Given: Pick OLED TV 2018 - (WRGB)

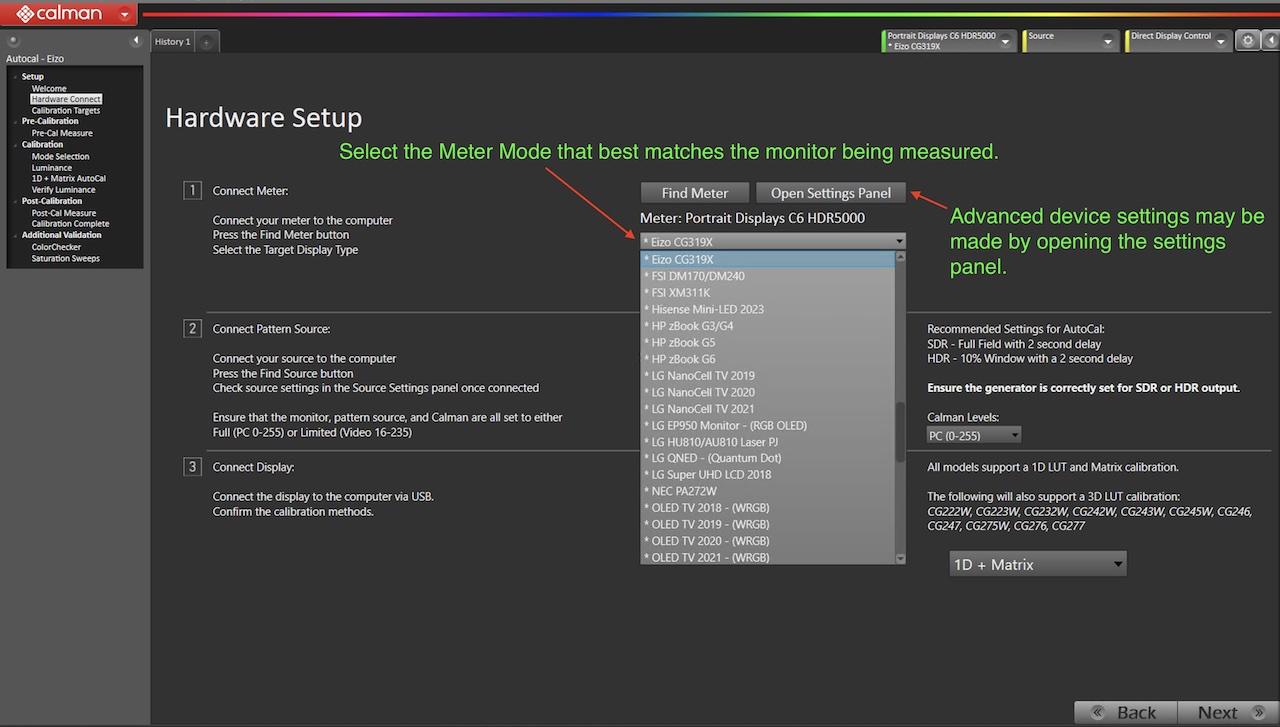Looking at the screenshot, I should [x=768, y=507].
